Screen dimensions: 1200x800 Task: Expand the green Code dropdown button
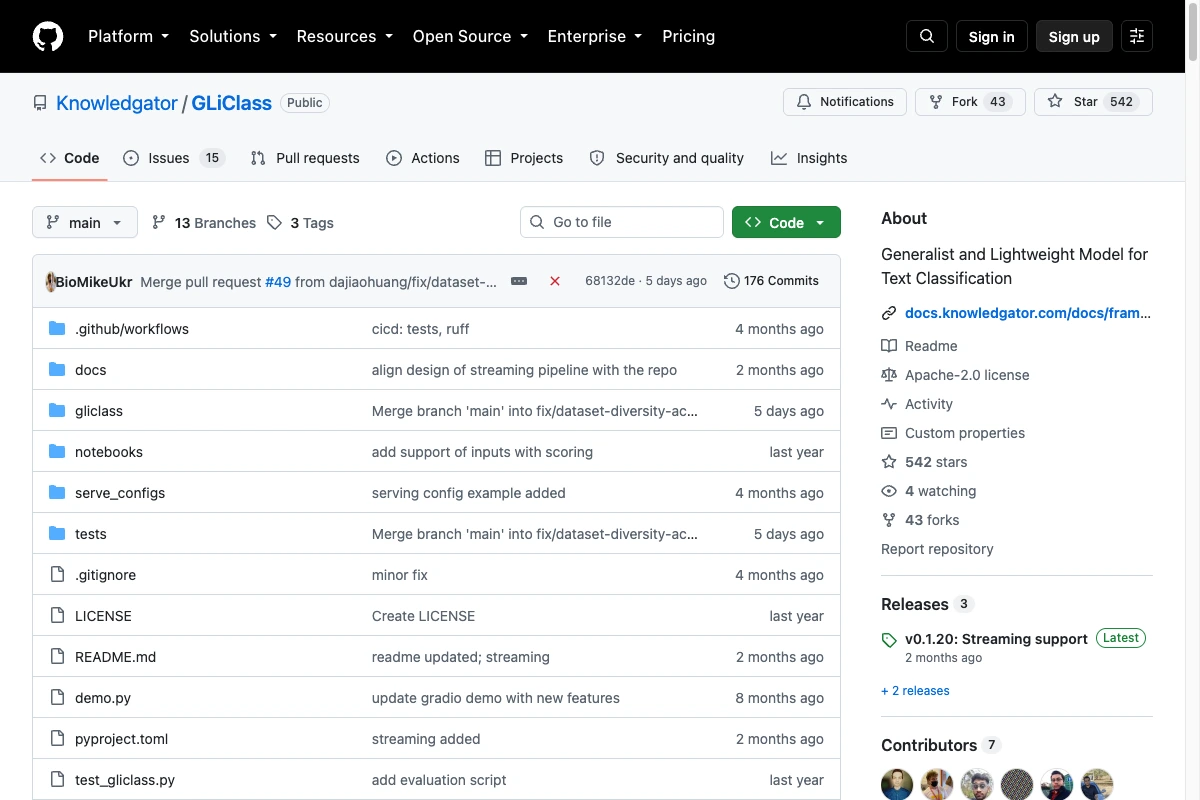click(x=786, y=222)
